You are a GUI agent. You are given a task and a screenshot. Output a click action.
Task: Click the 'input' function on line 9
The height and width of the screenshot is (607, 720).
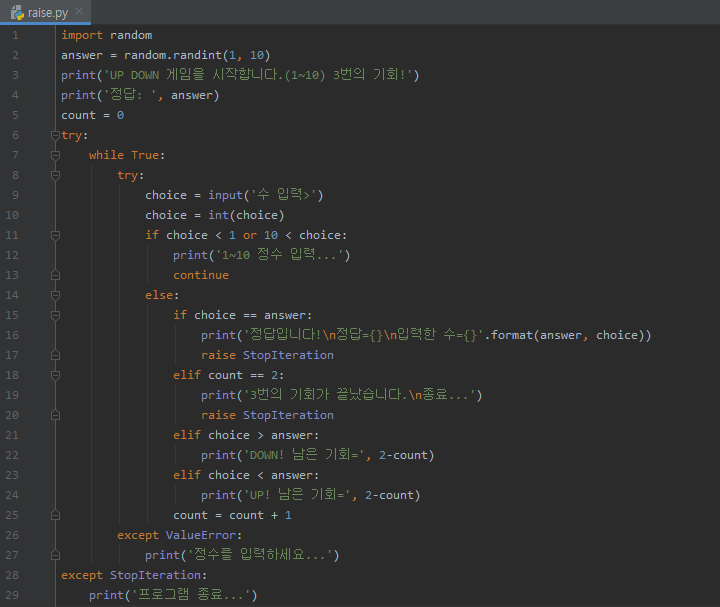225,195
